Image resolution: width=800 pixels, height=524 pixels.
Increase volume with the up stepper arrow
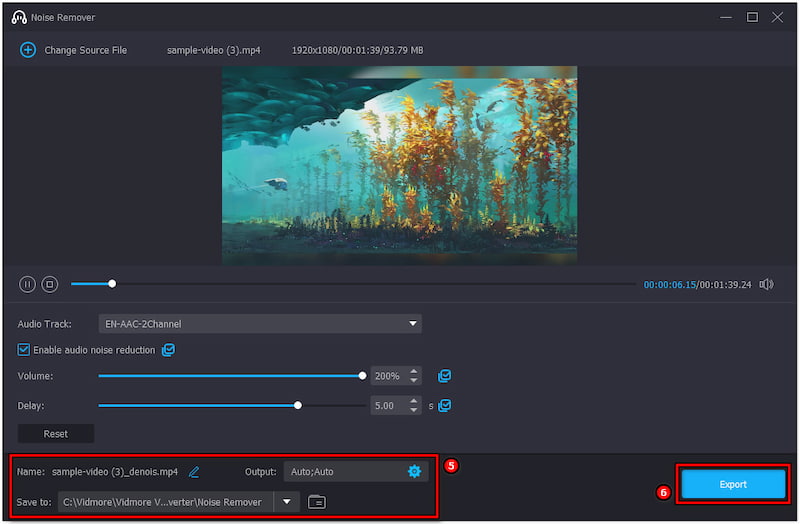[x=414, y=372]
